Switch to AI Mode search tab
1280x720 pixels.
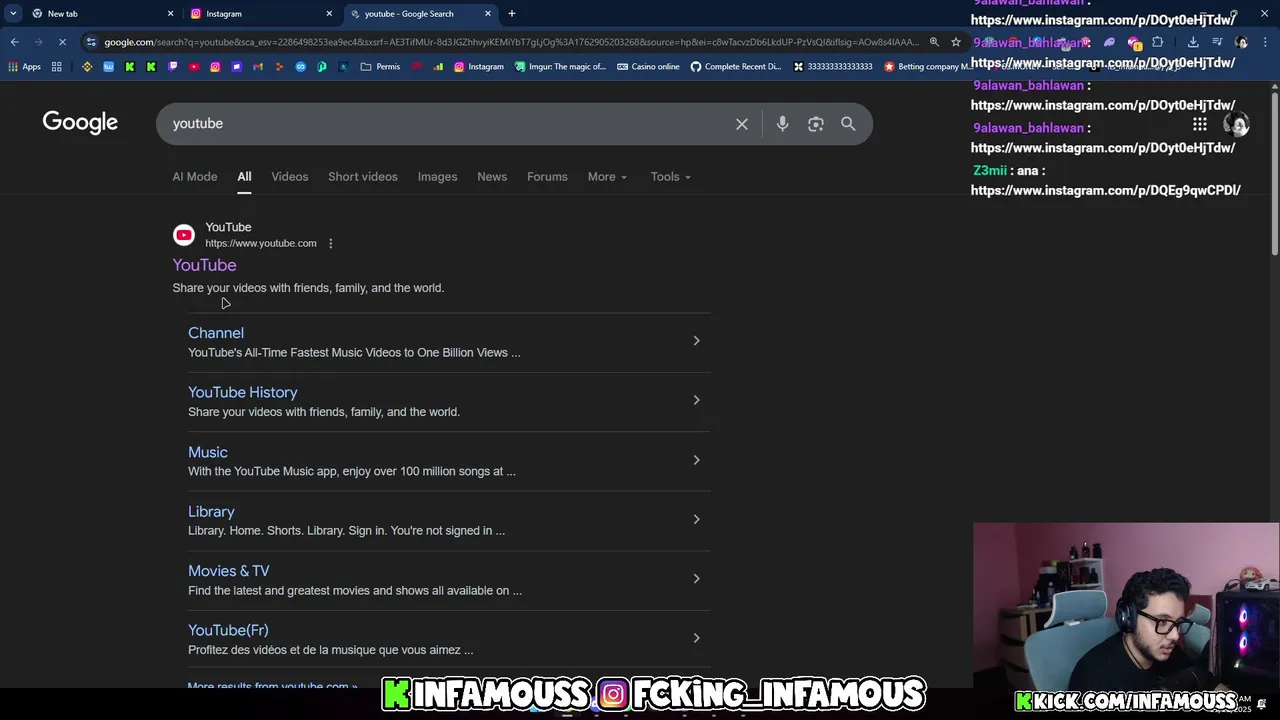(195, 177)
